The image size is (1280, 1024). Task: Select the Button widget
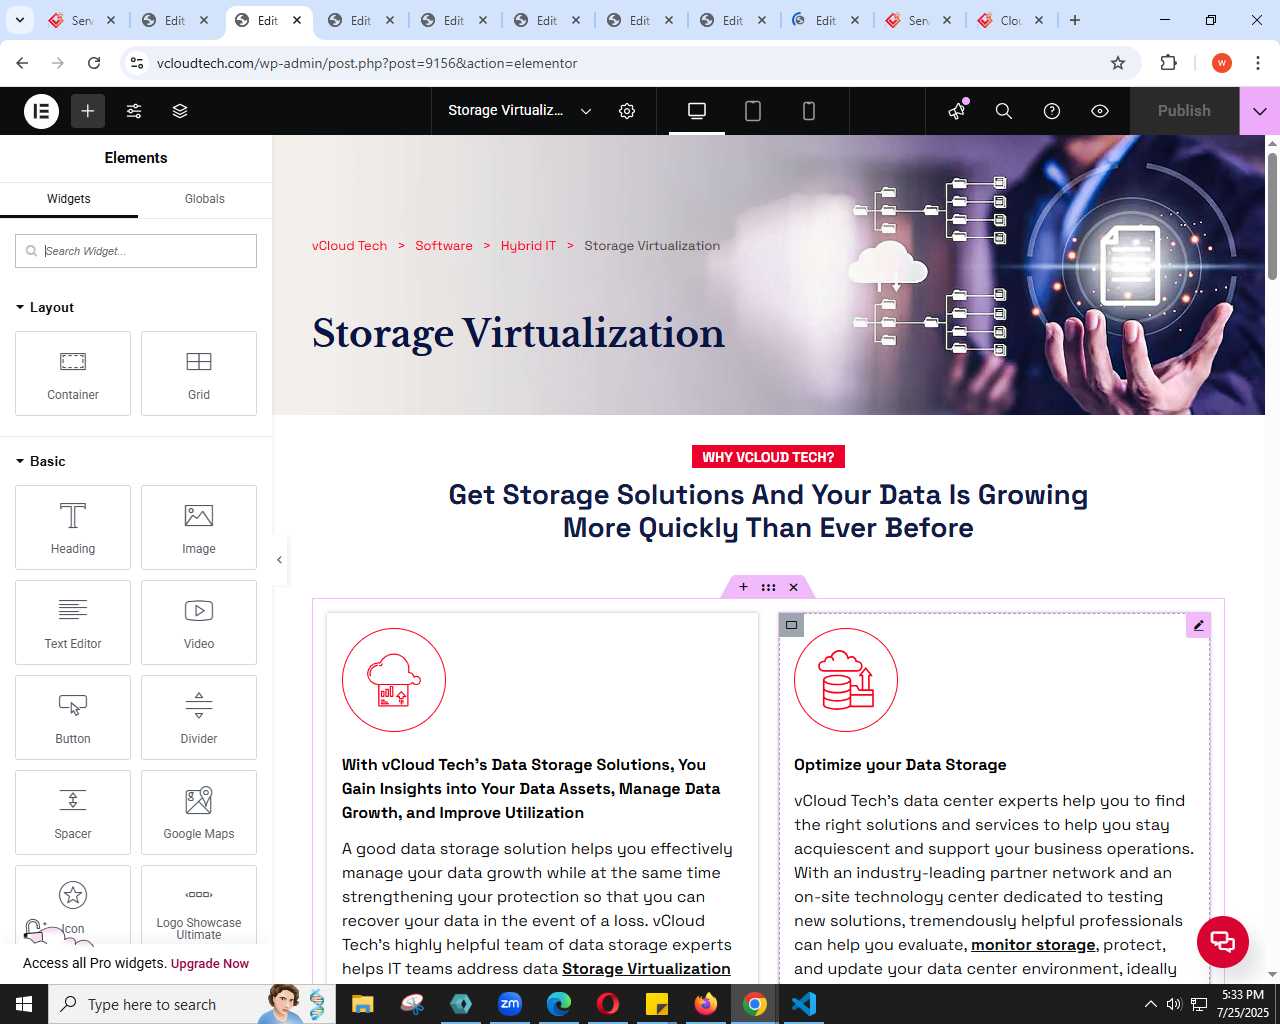coord(73,717)
